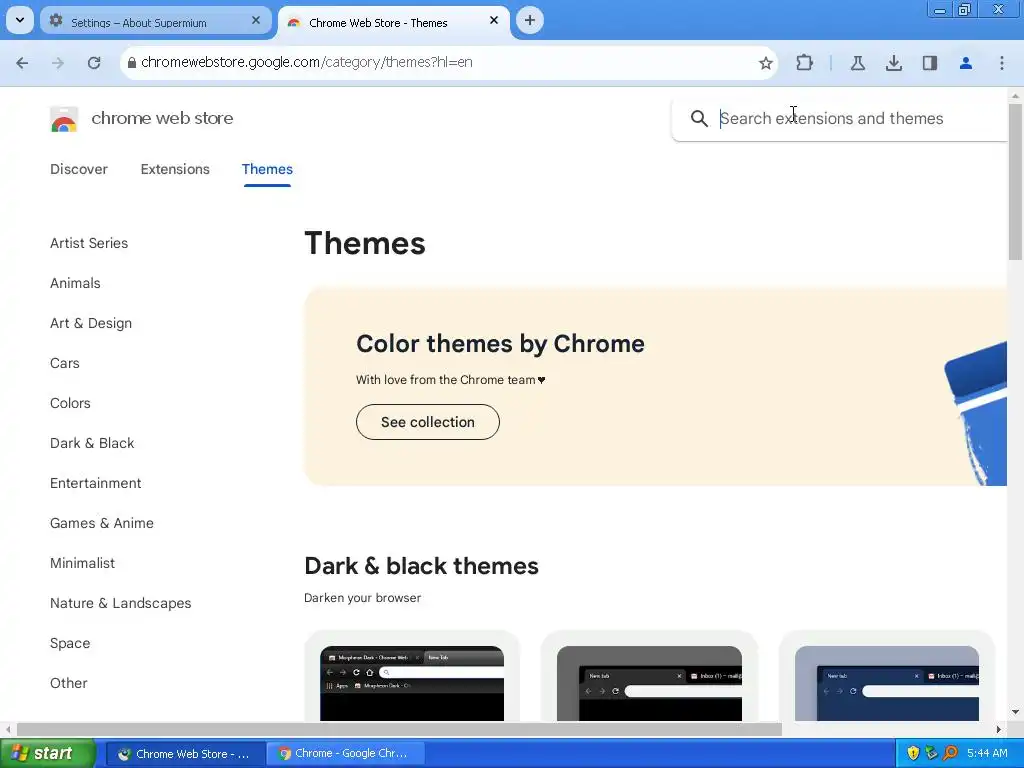Click the horizontal scrollbar thumb

pos(399,729)
